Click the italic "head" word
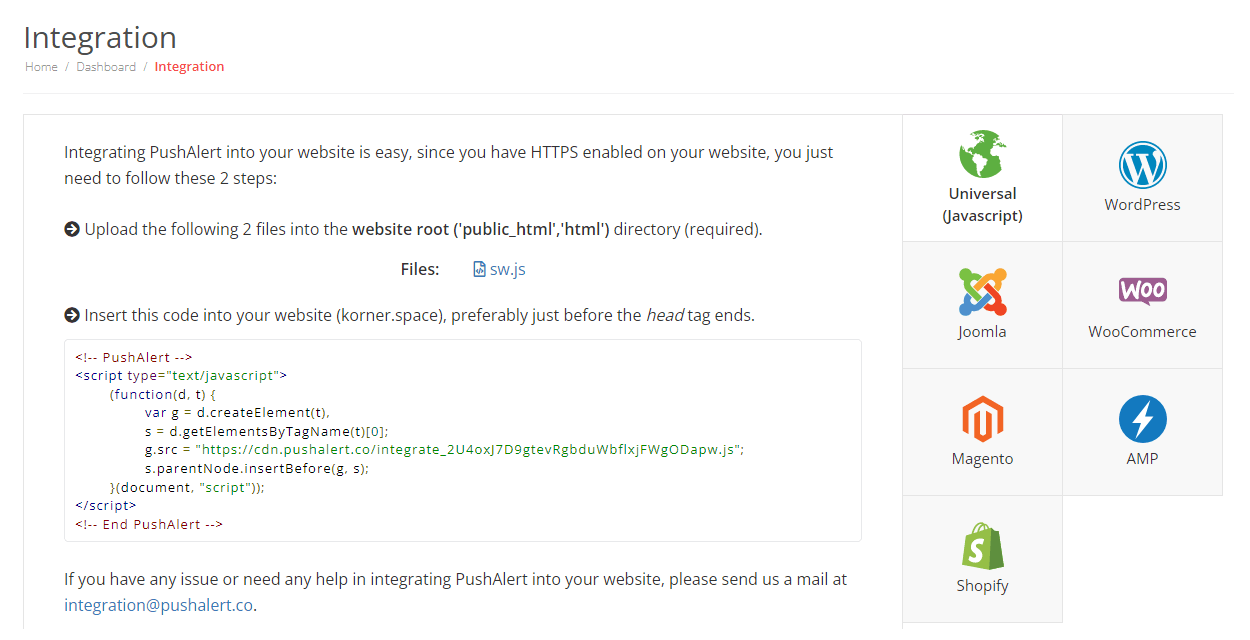 coord(665,315)
